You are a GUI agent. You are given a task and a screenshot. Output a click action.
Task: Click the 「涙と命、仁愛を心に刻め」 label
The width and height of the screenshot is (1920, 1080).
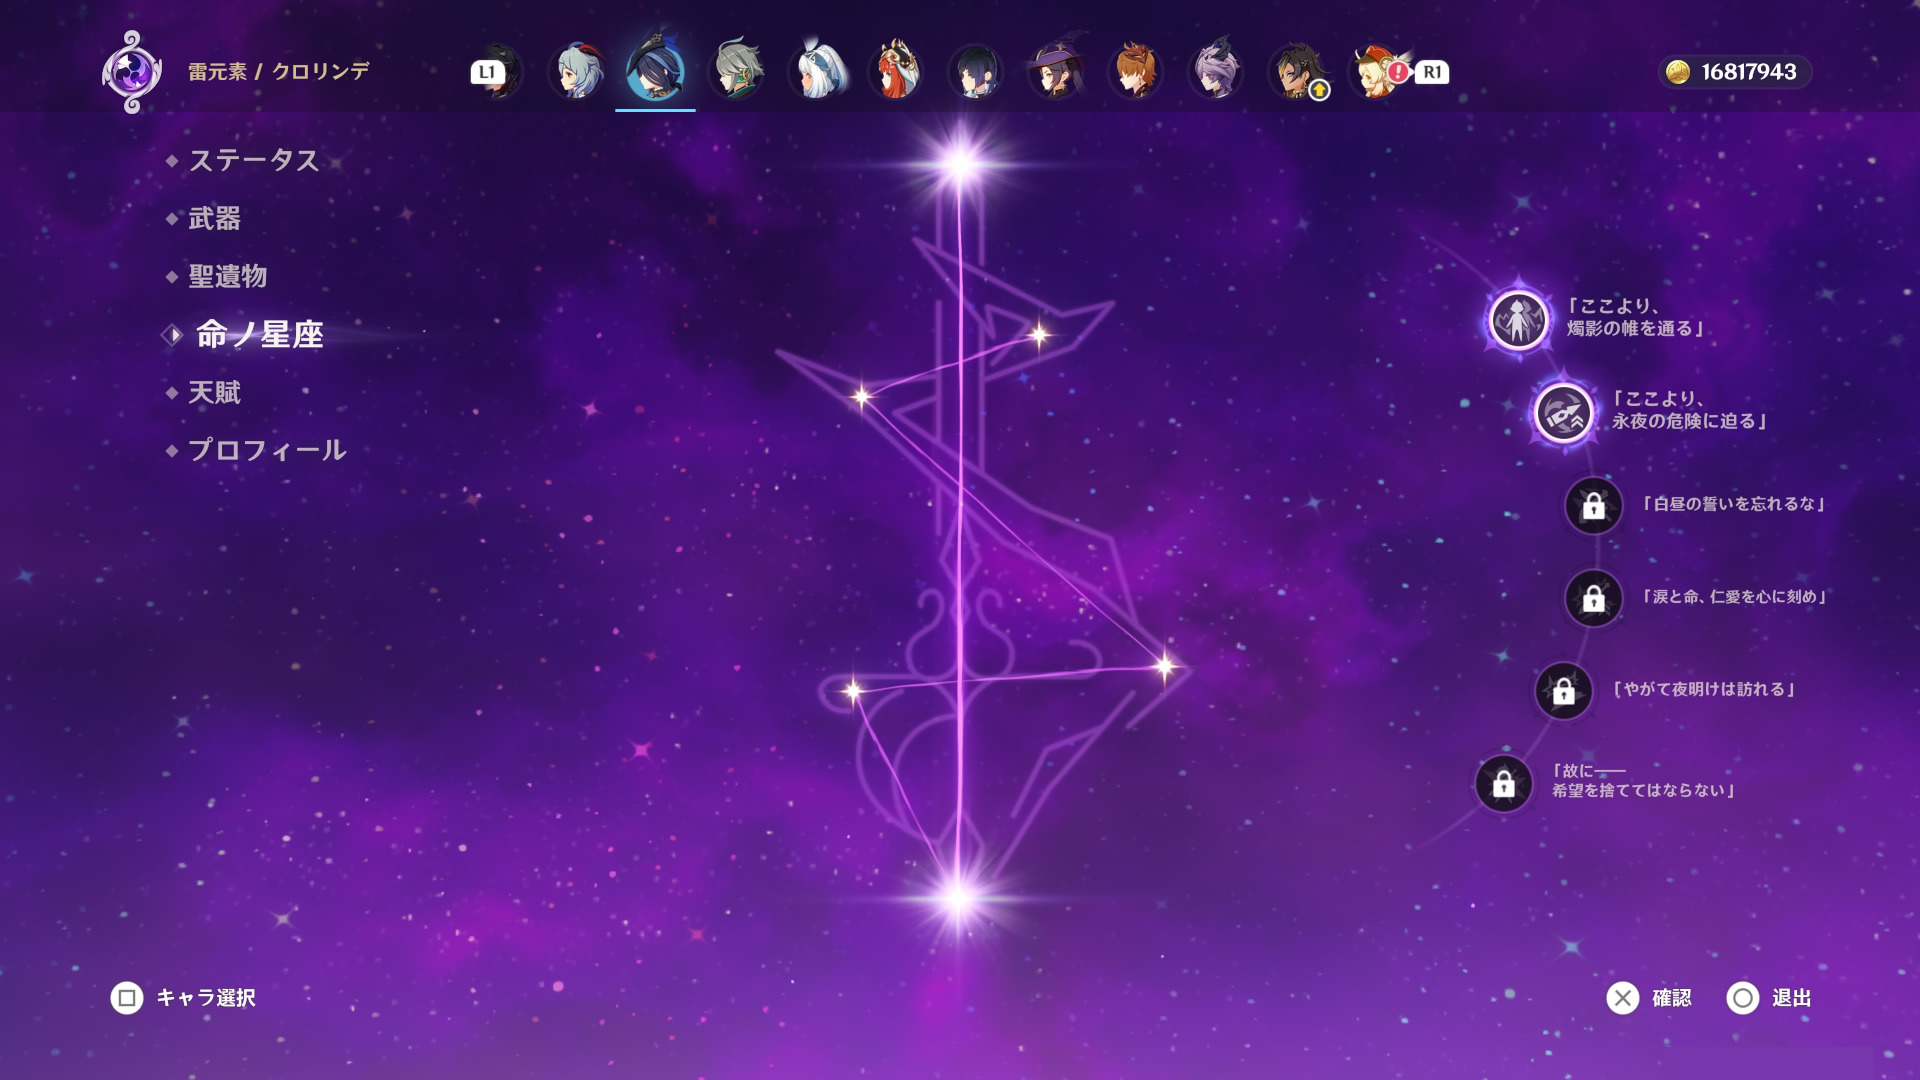tap(1734, 597)
